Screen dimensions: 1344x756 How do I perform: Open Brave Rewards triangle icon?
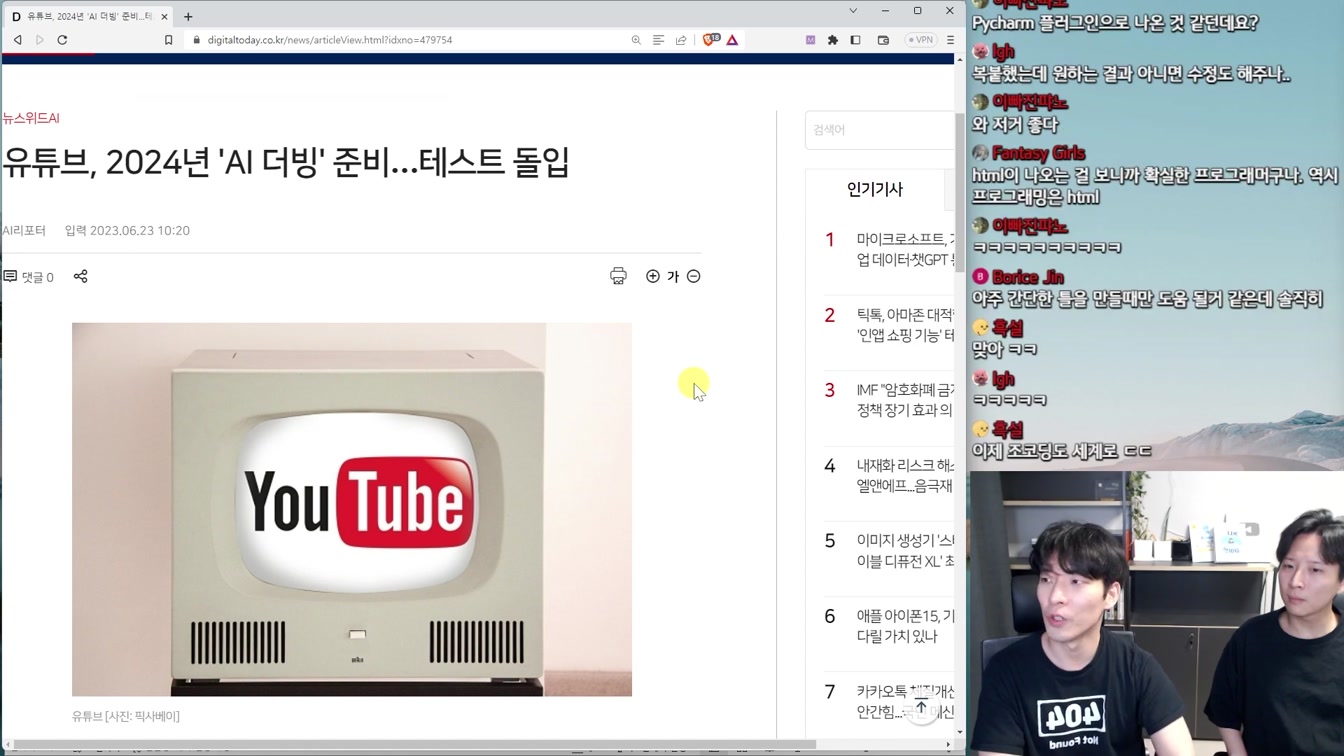[x=732, y=40]
